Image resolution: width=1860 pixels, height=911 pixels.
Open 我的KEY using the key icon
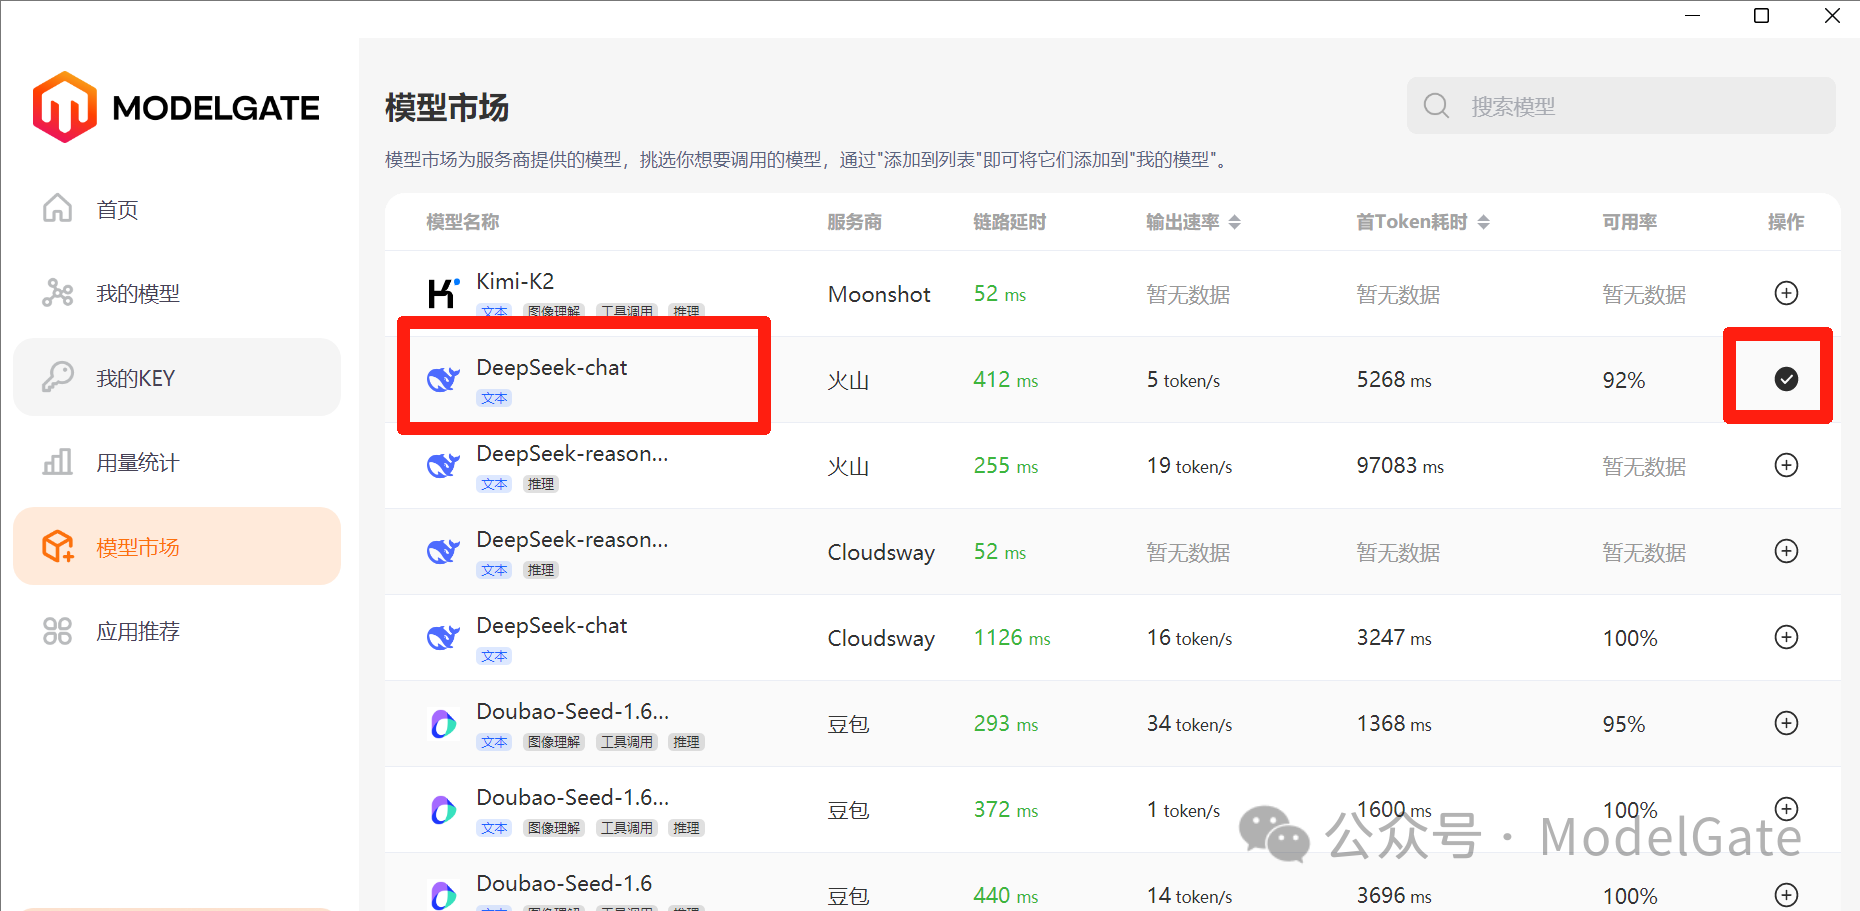click(x=58, y=377)
